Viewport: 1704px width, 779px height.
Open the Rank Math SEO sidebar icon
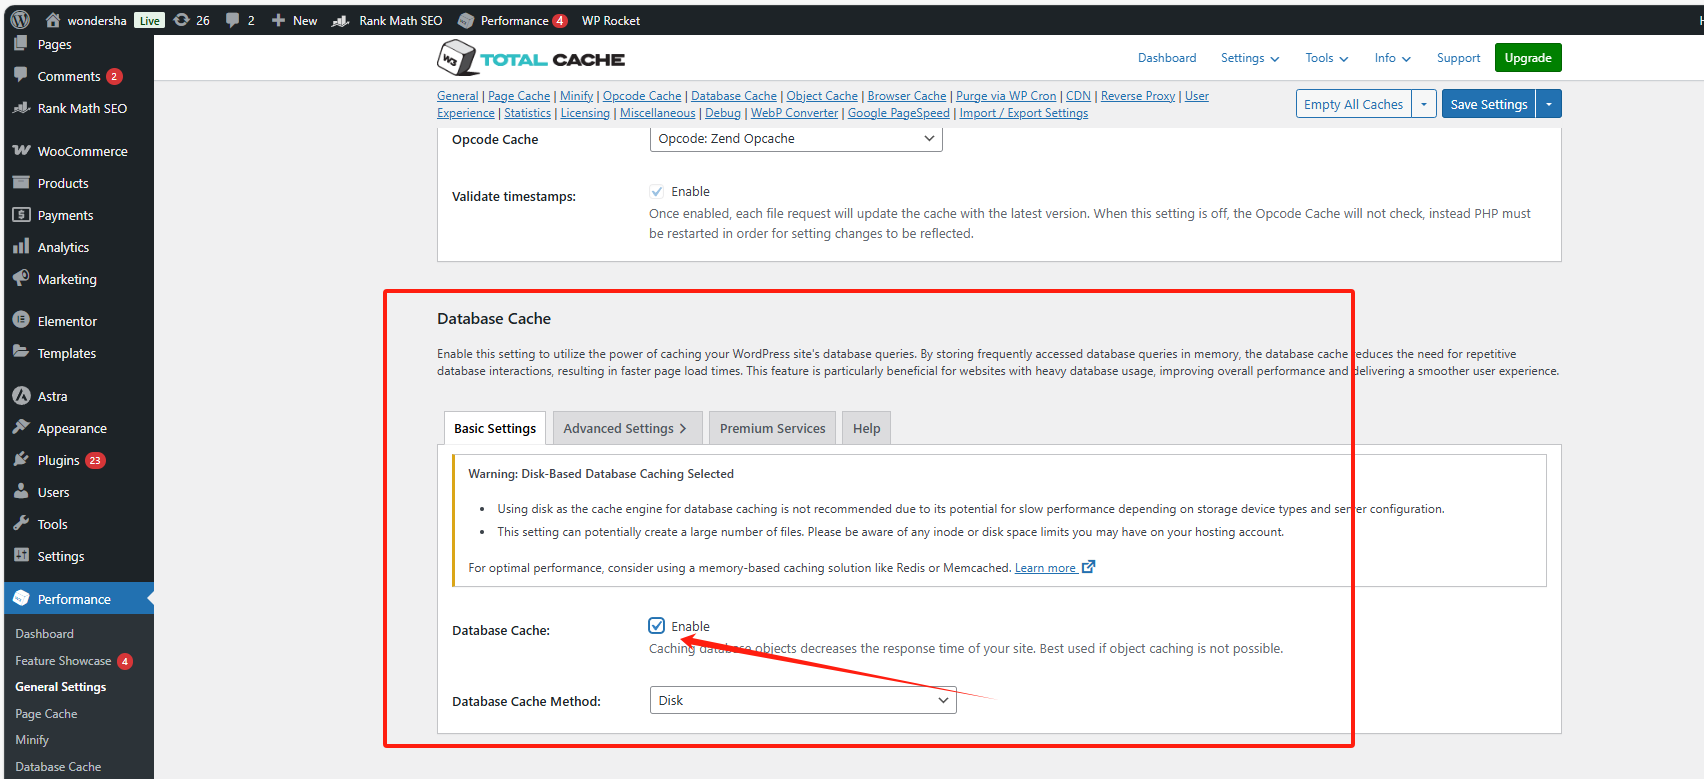[x=21, y=108]
